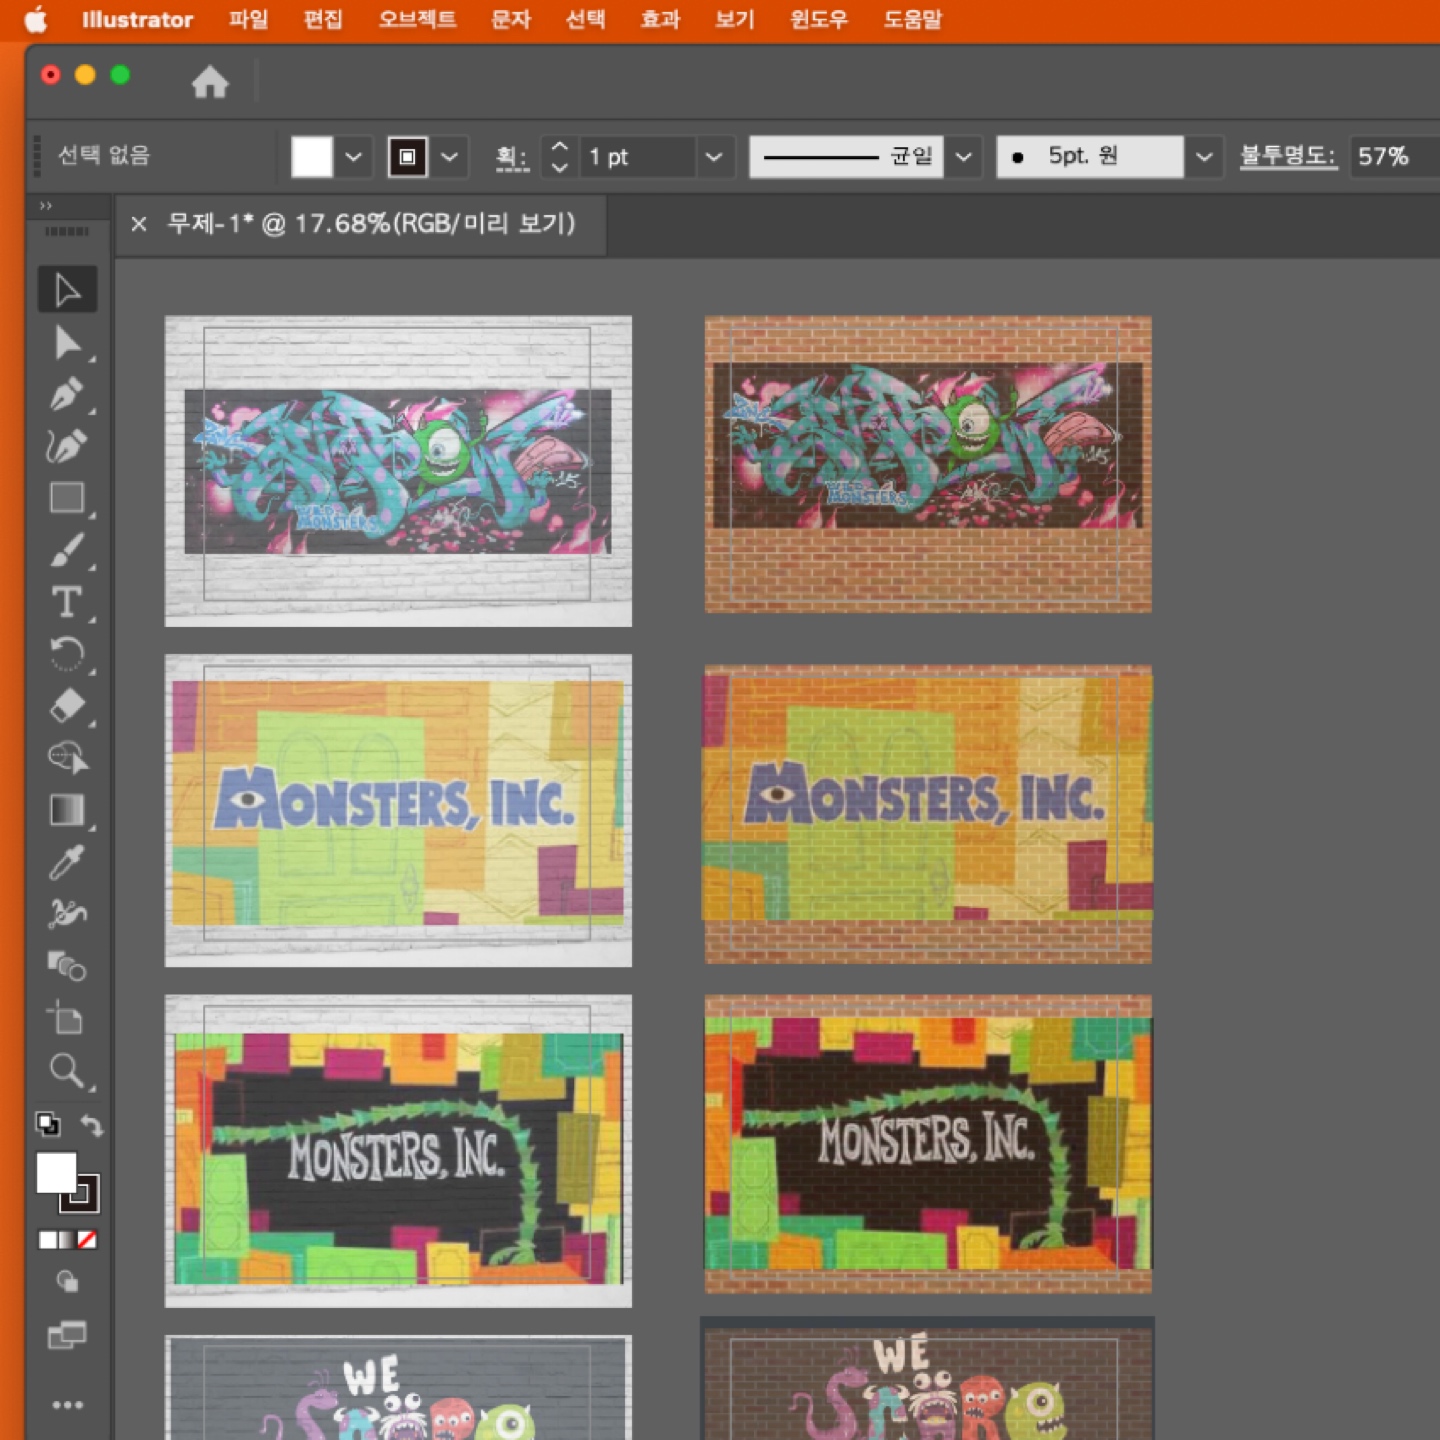Go to the Home screen
Viewport: 1440px width, 1440px height.
tap(210, 81)
